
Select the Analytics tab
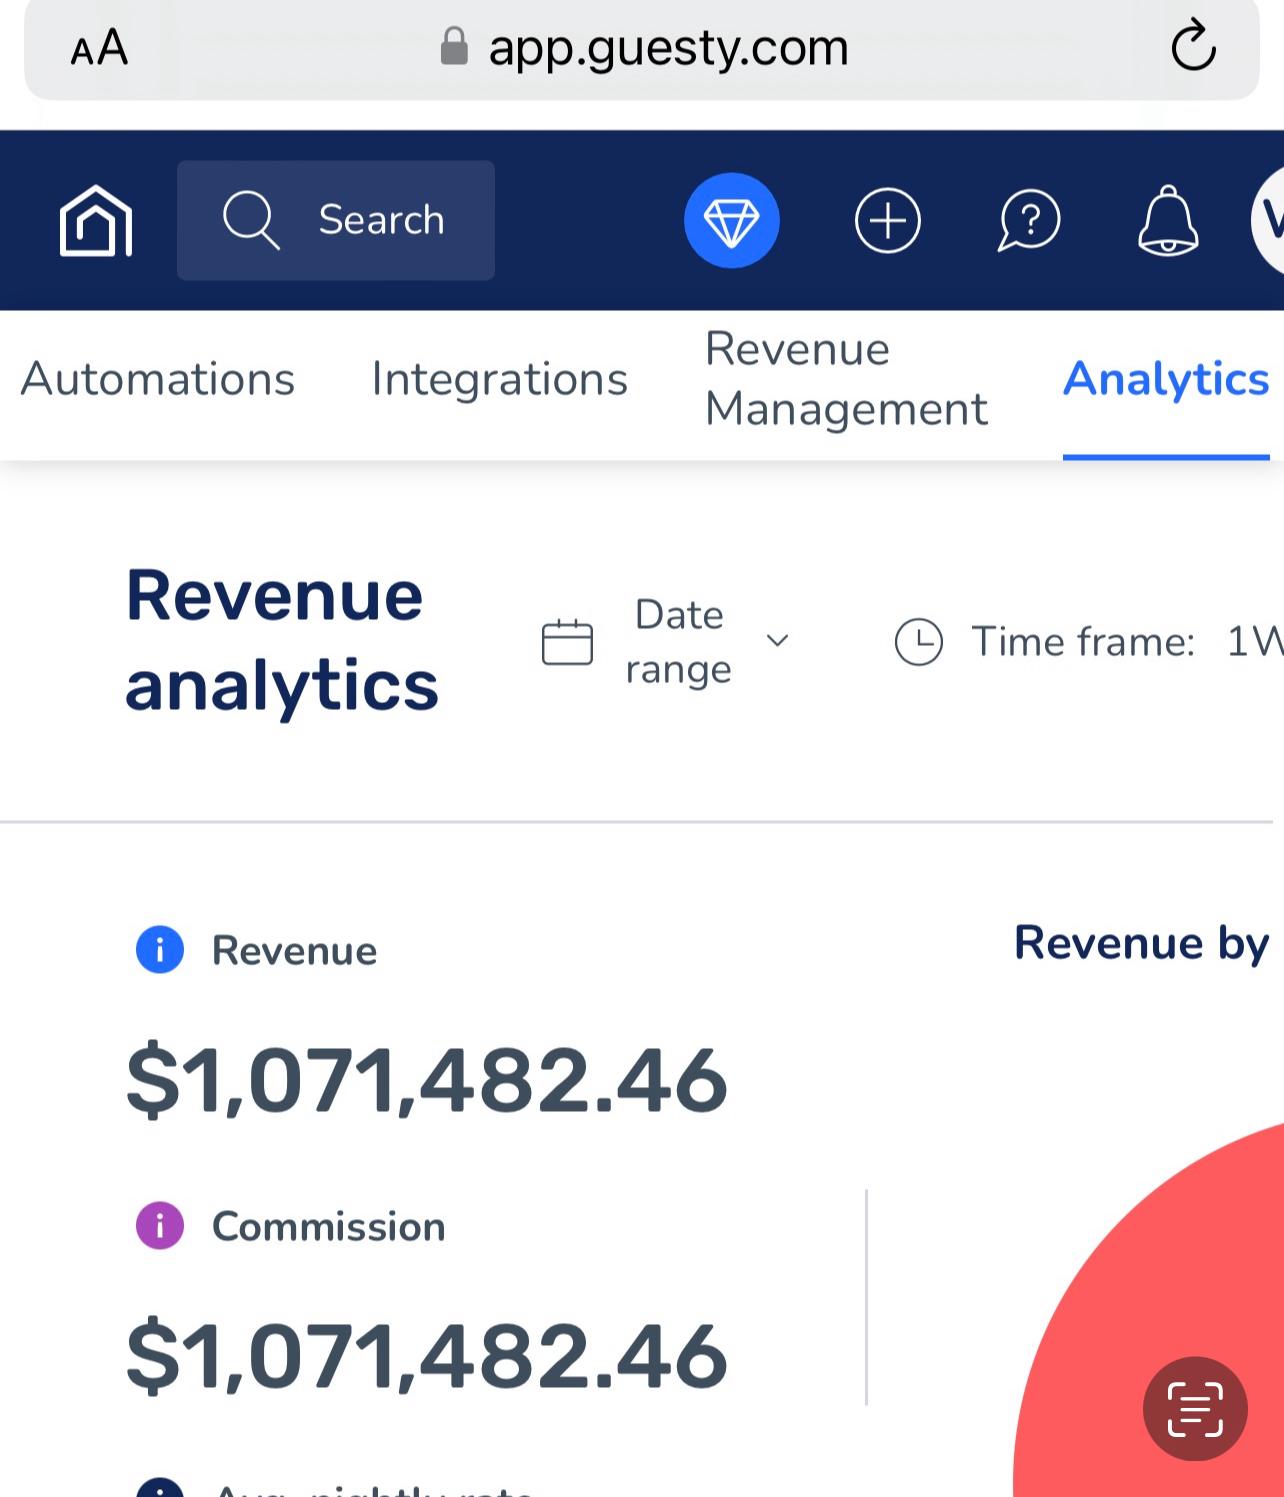pos(1165,379)
